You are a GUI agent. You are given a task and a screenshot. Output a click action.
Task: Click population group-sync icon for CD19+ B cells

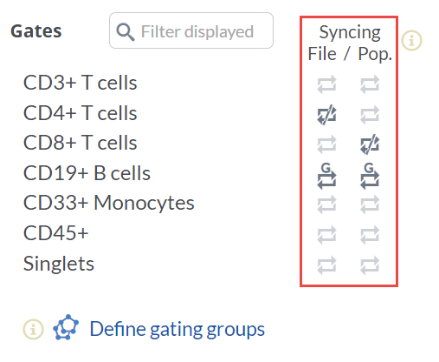pos(370,176)
